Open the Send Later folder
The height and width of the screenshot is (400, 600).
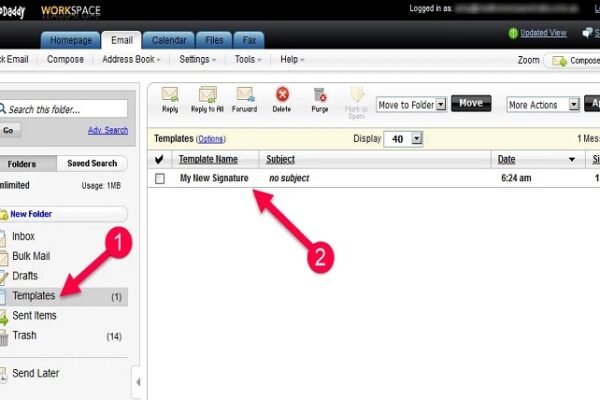pyautogui.click(x=36, y=373)
